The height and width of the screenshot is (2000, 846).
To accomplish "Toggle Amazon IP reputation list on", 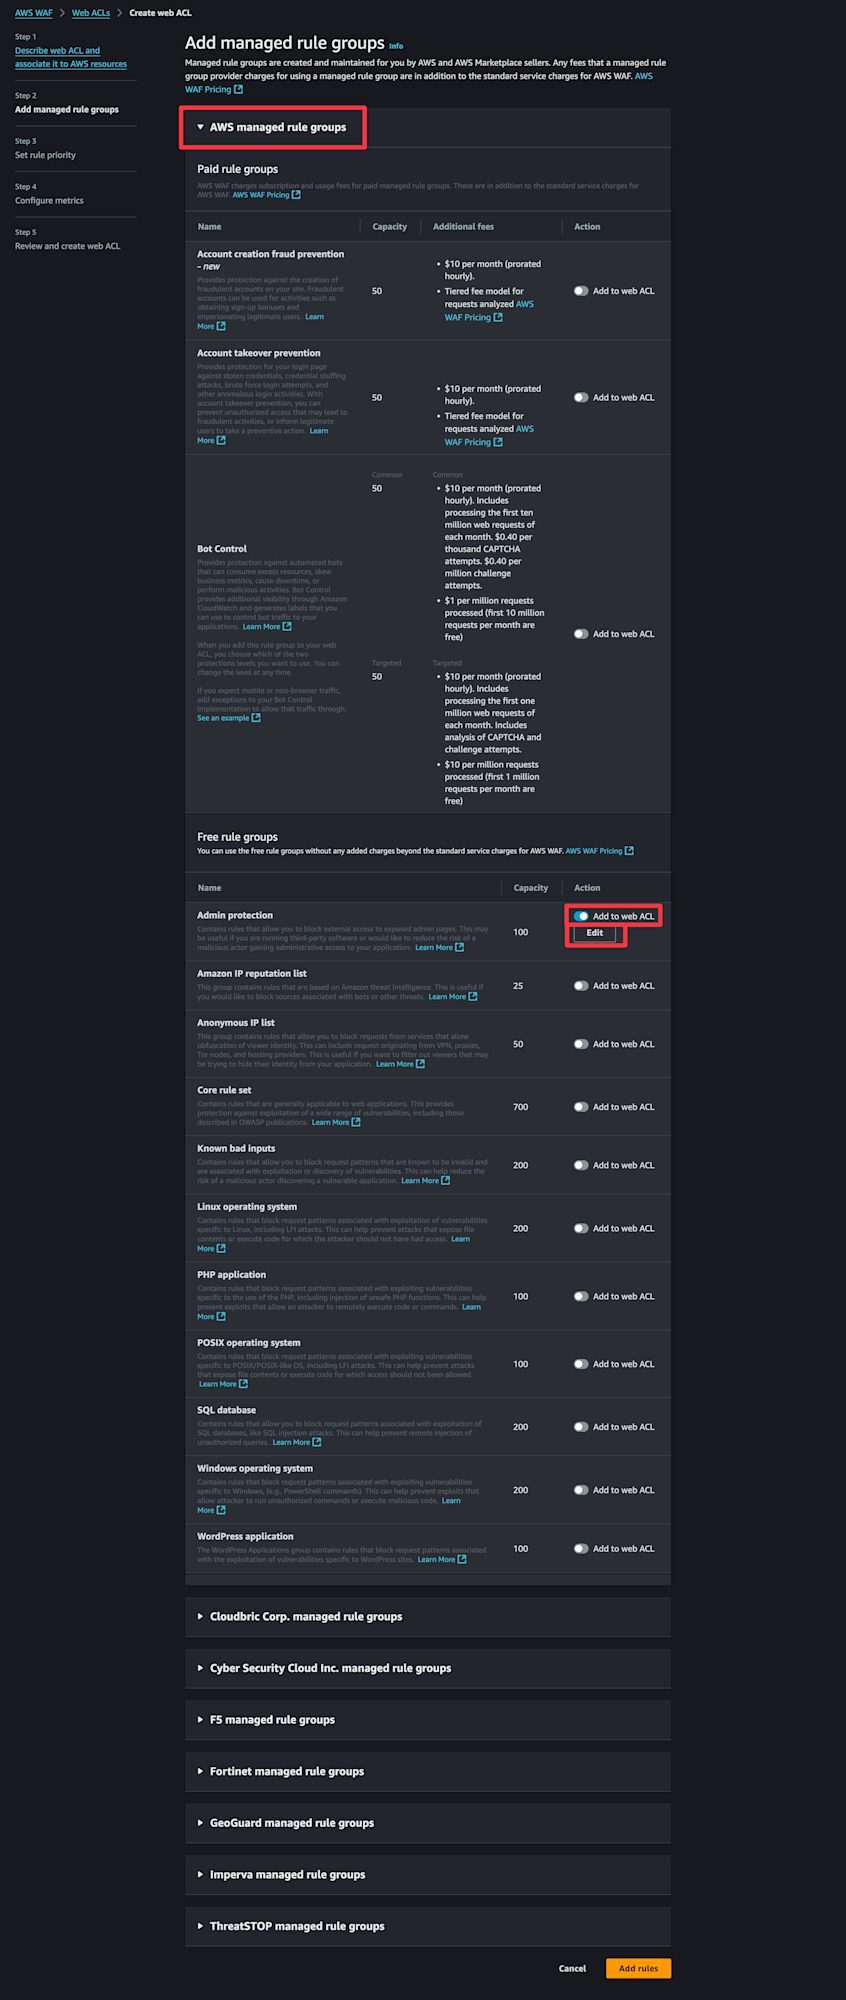I will 581,986.
